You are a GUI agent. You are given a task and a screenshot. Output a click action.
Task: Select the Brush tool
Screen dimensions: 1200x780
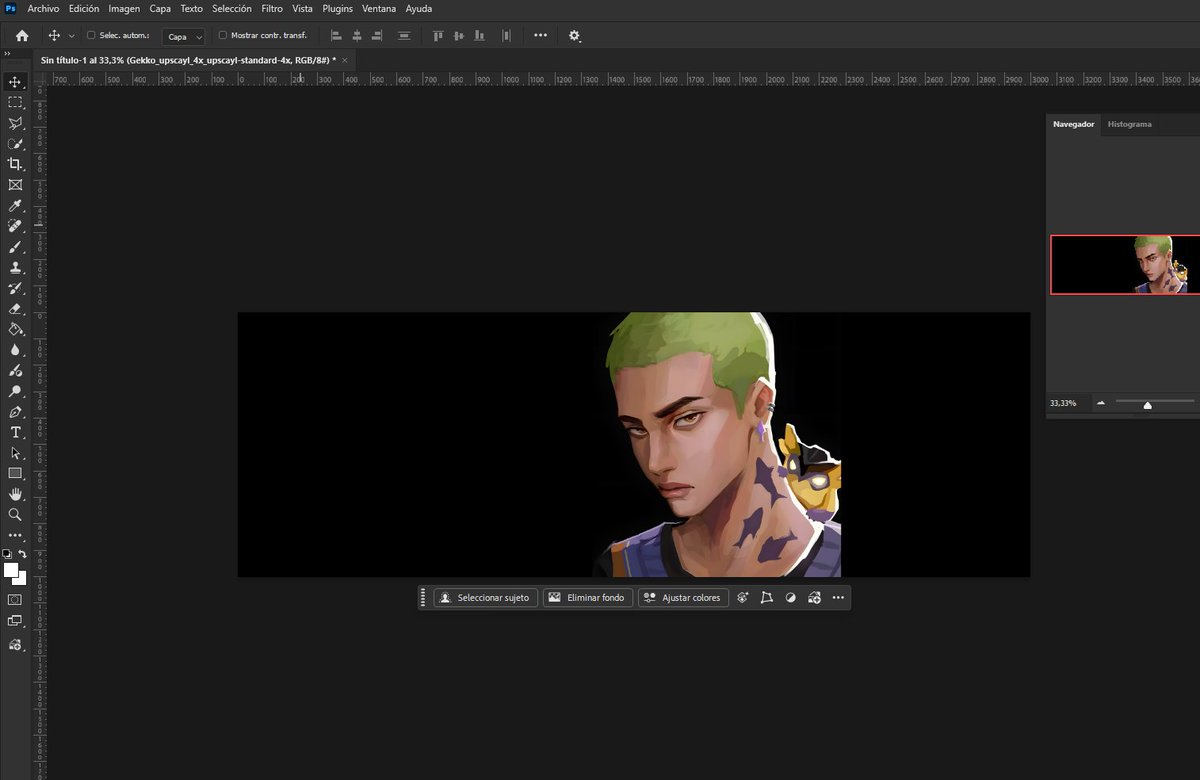click(15, 247)
